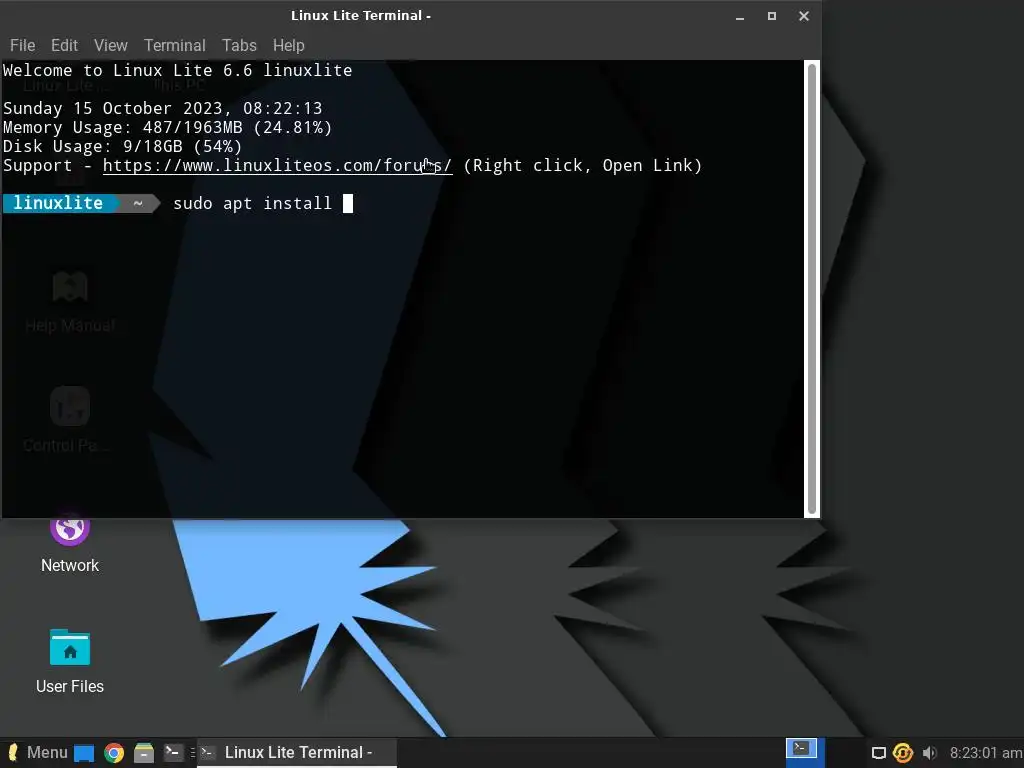Open the Terminal menu

[174, 45]
